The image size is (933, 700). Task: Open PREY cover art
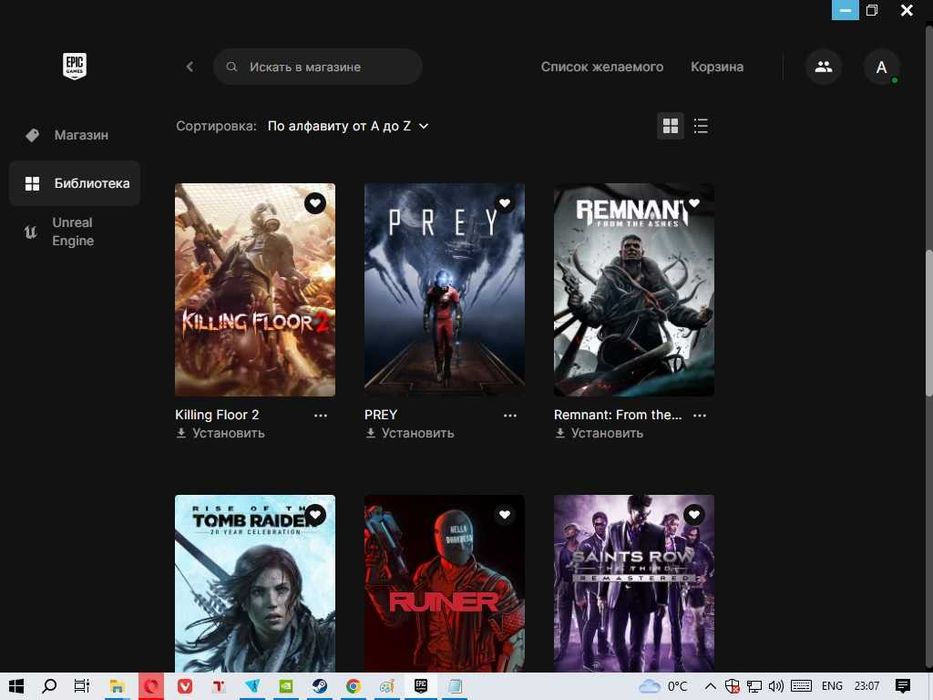[x=444, y=290]
